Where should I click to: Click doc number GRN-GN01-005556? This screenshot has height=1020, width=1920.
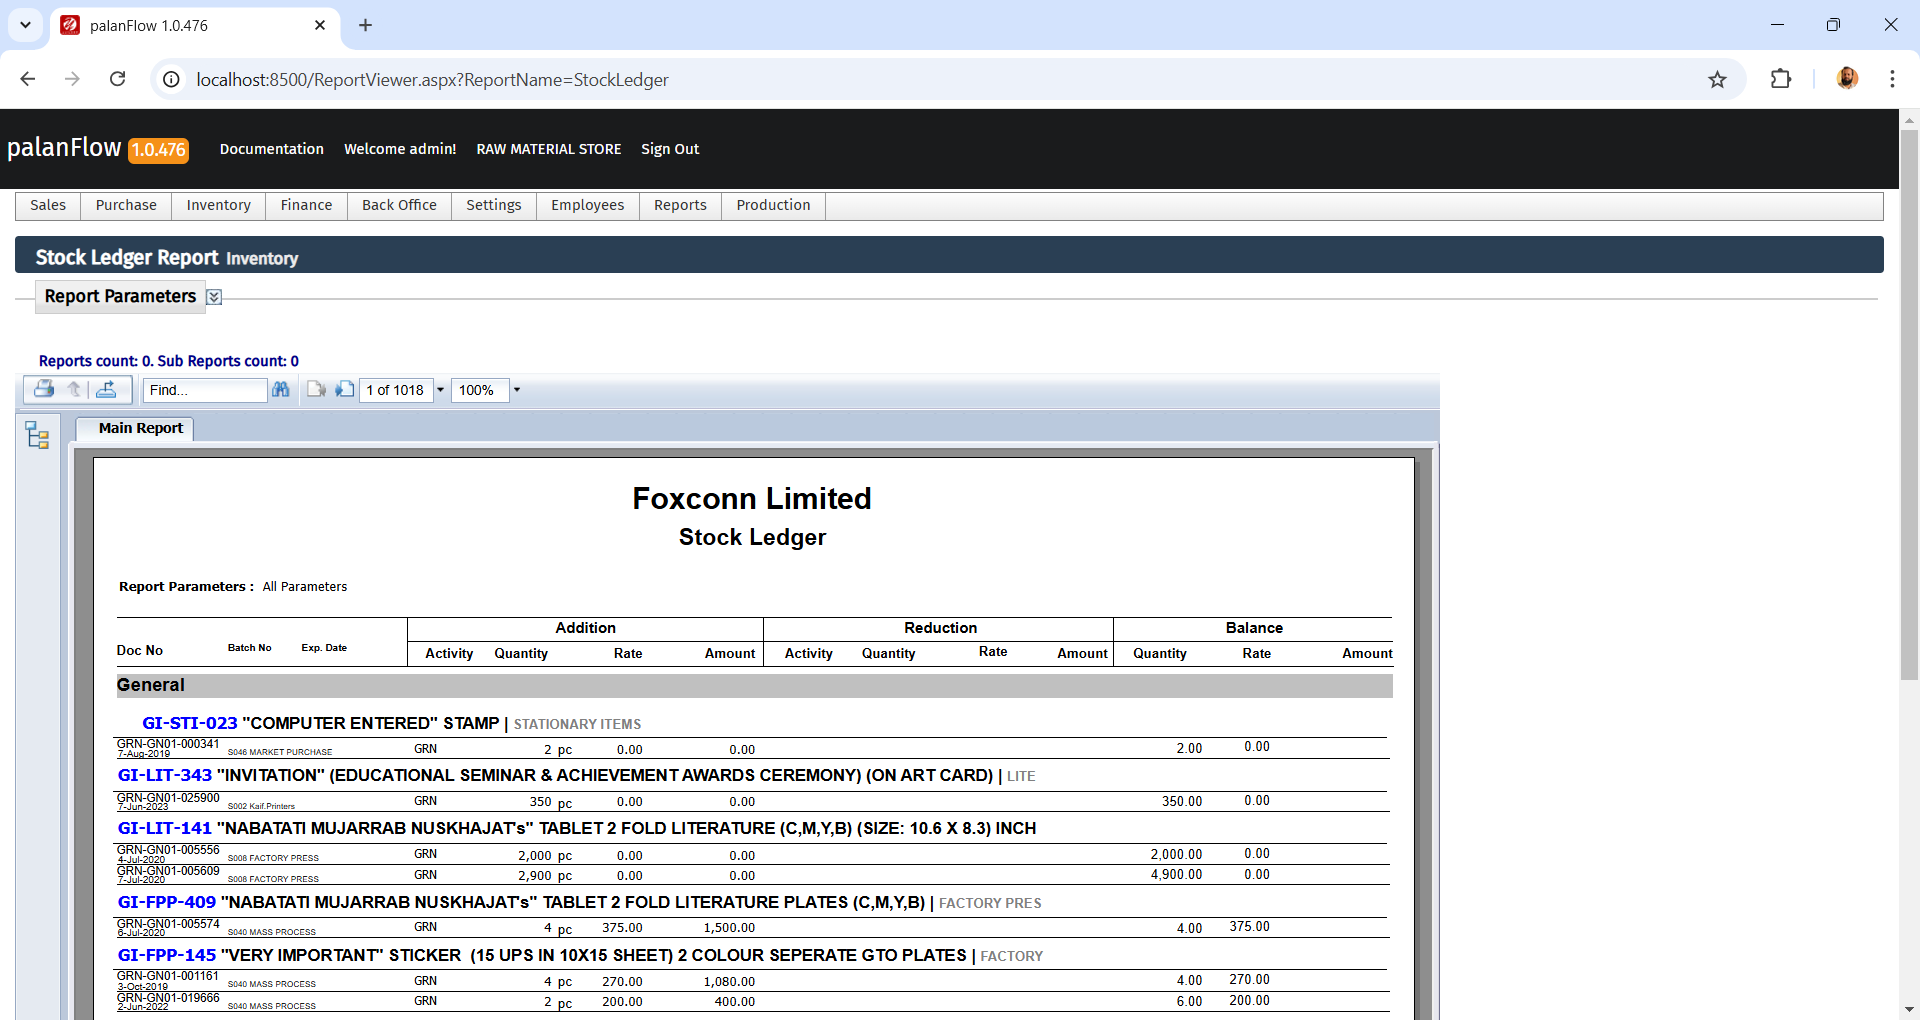[168, 850]
